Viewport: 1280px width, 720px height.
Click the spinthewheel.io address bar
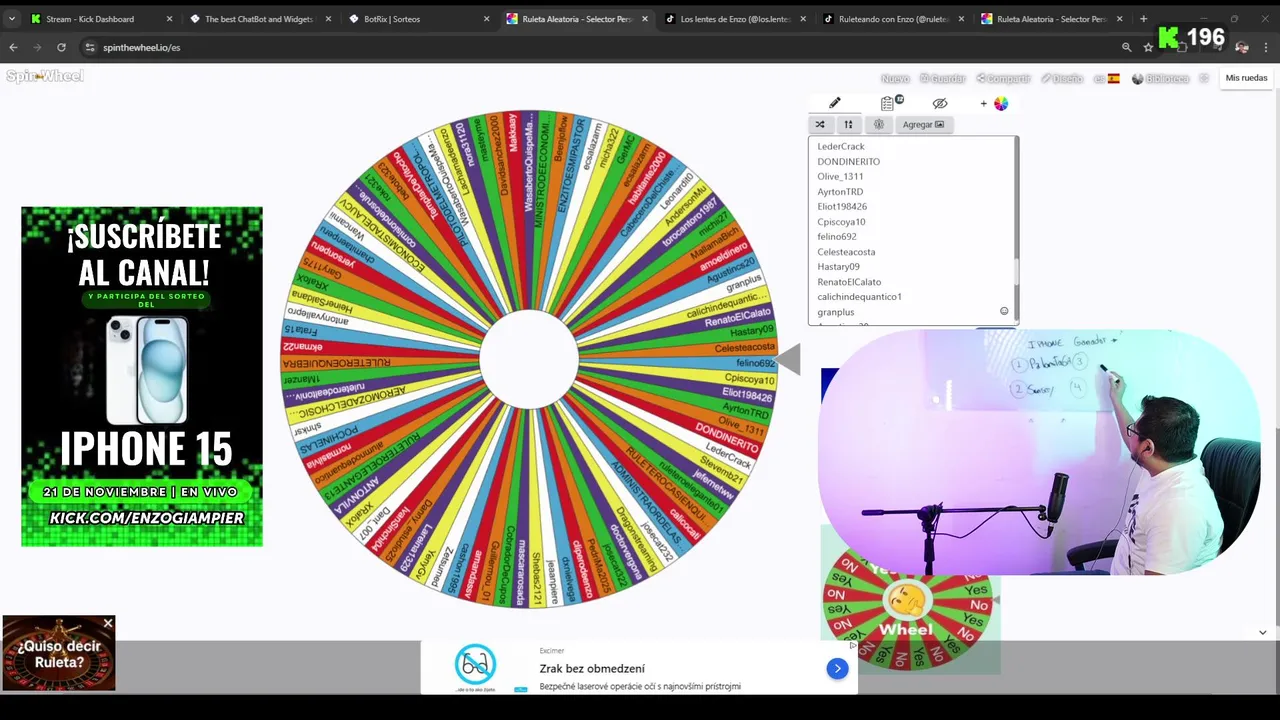coord(600,47)
